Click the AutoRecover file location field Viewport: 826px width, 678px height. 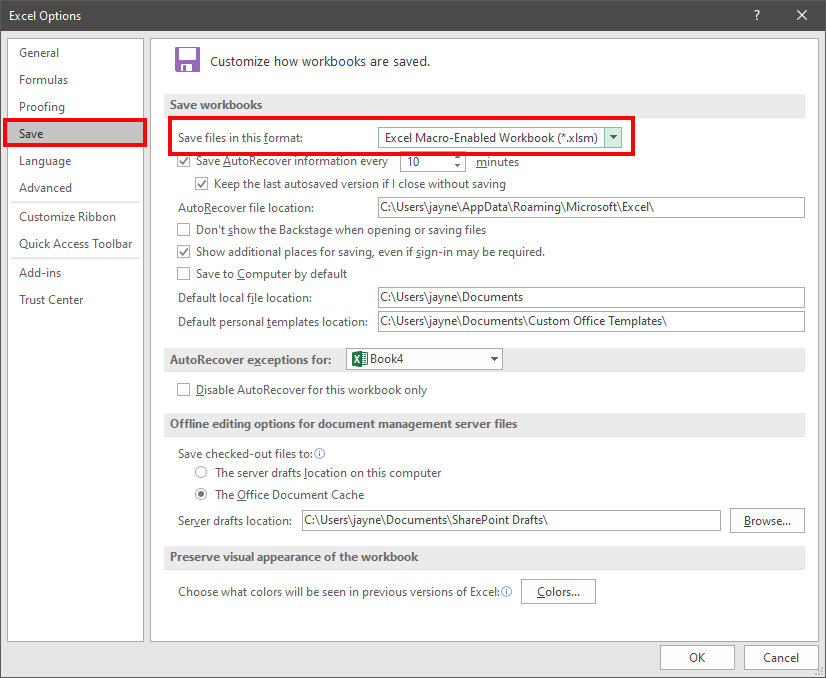pyautogui.click(x=591, y=207)
